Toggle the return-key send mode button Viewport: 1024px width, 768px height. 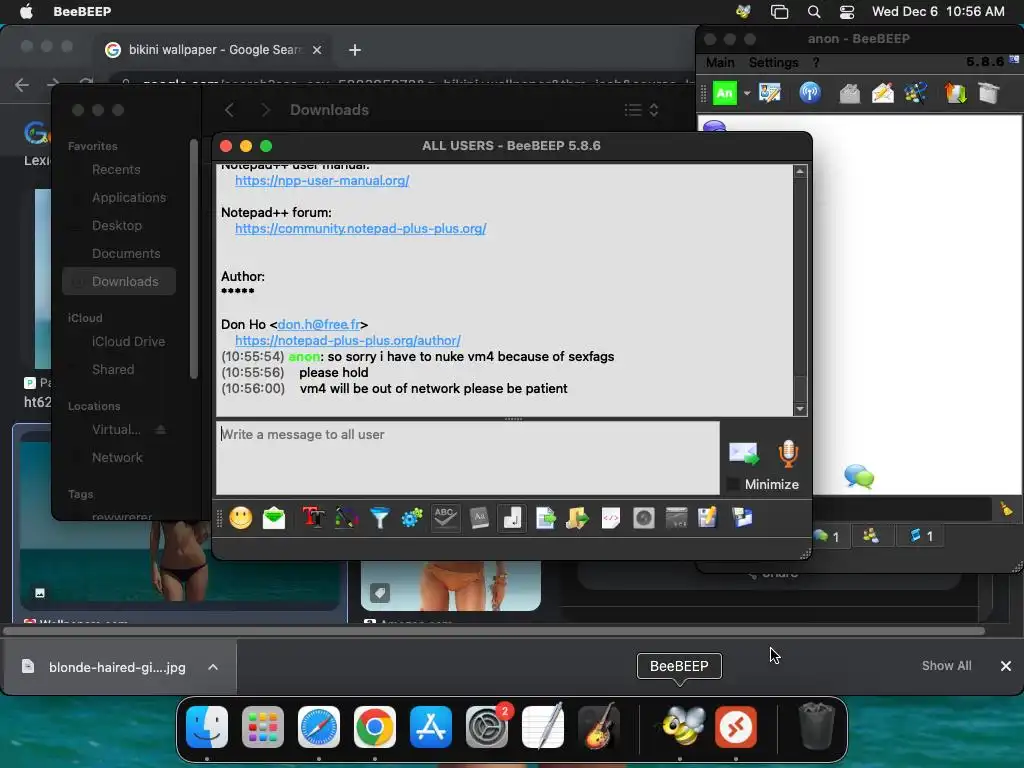512,519
